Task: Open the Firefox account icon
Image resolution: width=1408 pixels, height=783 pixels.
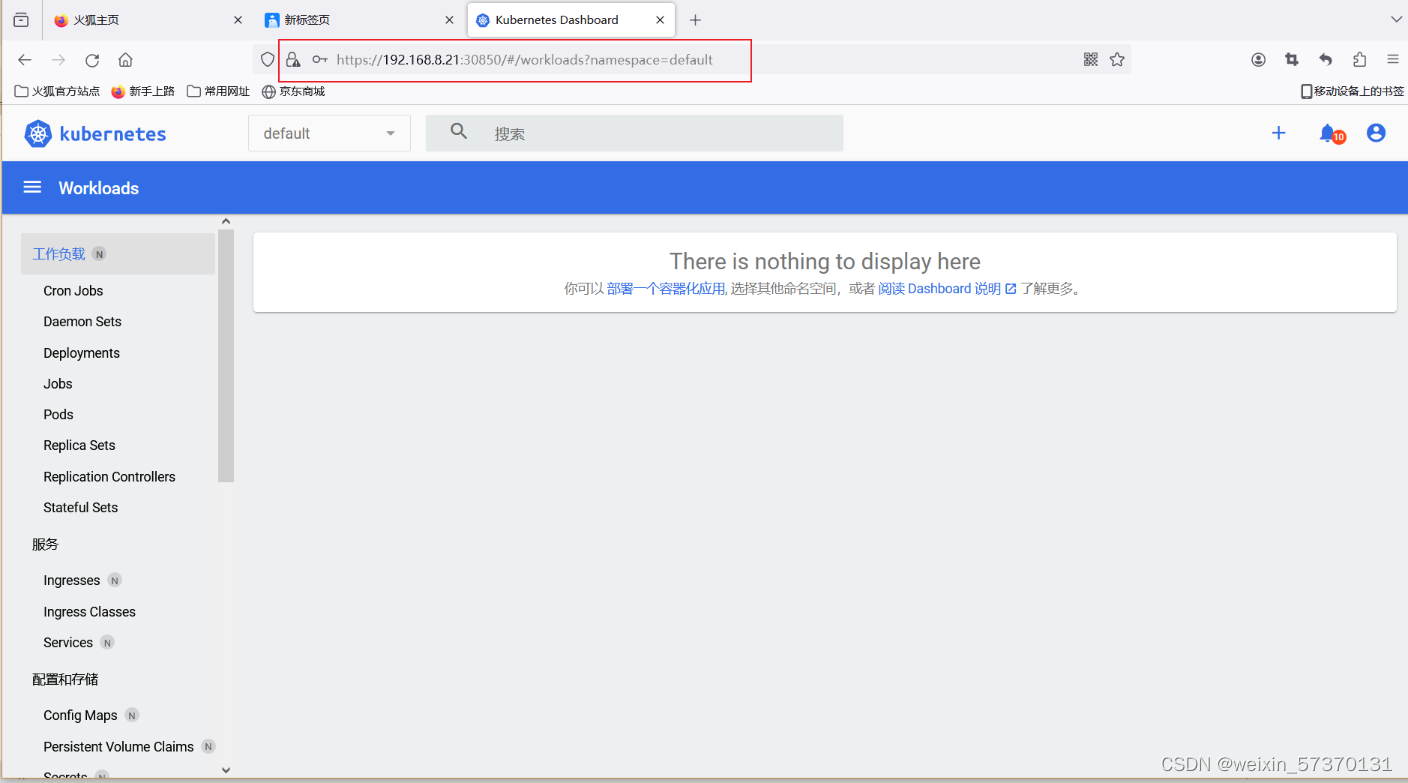Action: pyautogui.click(x=1258, y=60)
